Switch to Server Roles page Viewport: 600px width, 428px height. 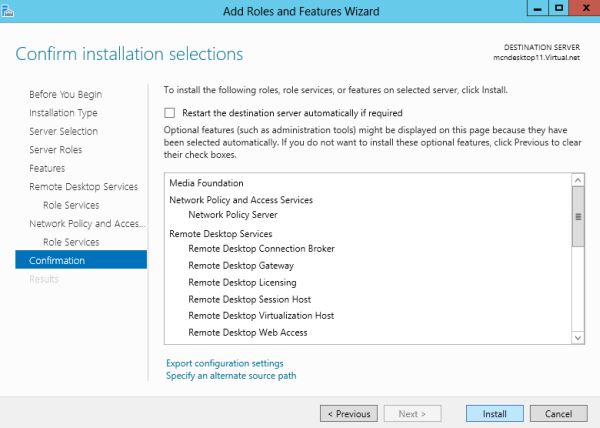tap(55, 150)
